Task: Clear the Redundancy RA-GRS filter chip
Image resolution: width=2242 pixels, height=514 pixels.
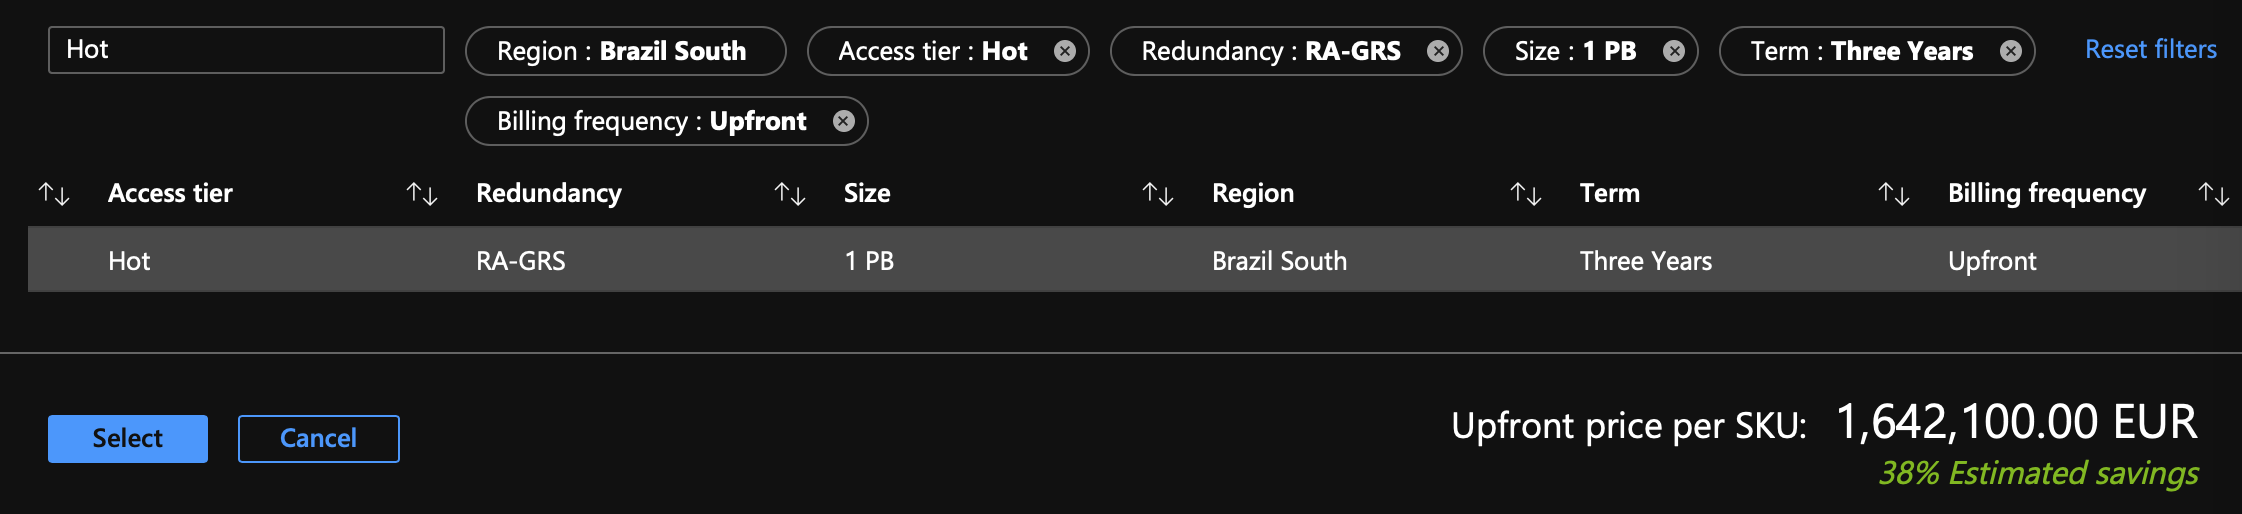Action: point(1438,51)
